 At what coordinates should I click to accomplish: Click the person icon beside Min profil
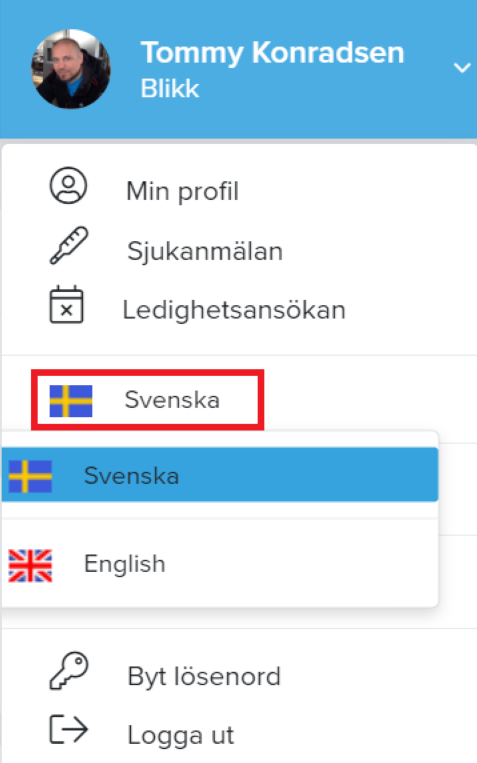tap(68, 185)
